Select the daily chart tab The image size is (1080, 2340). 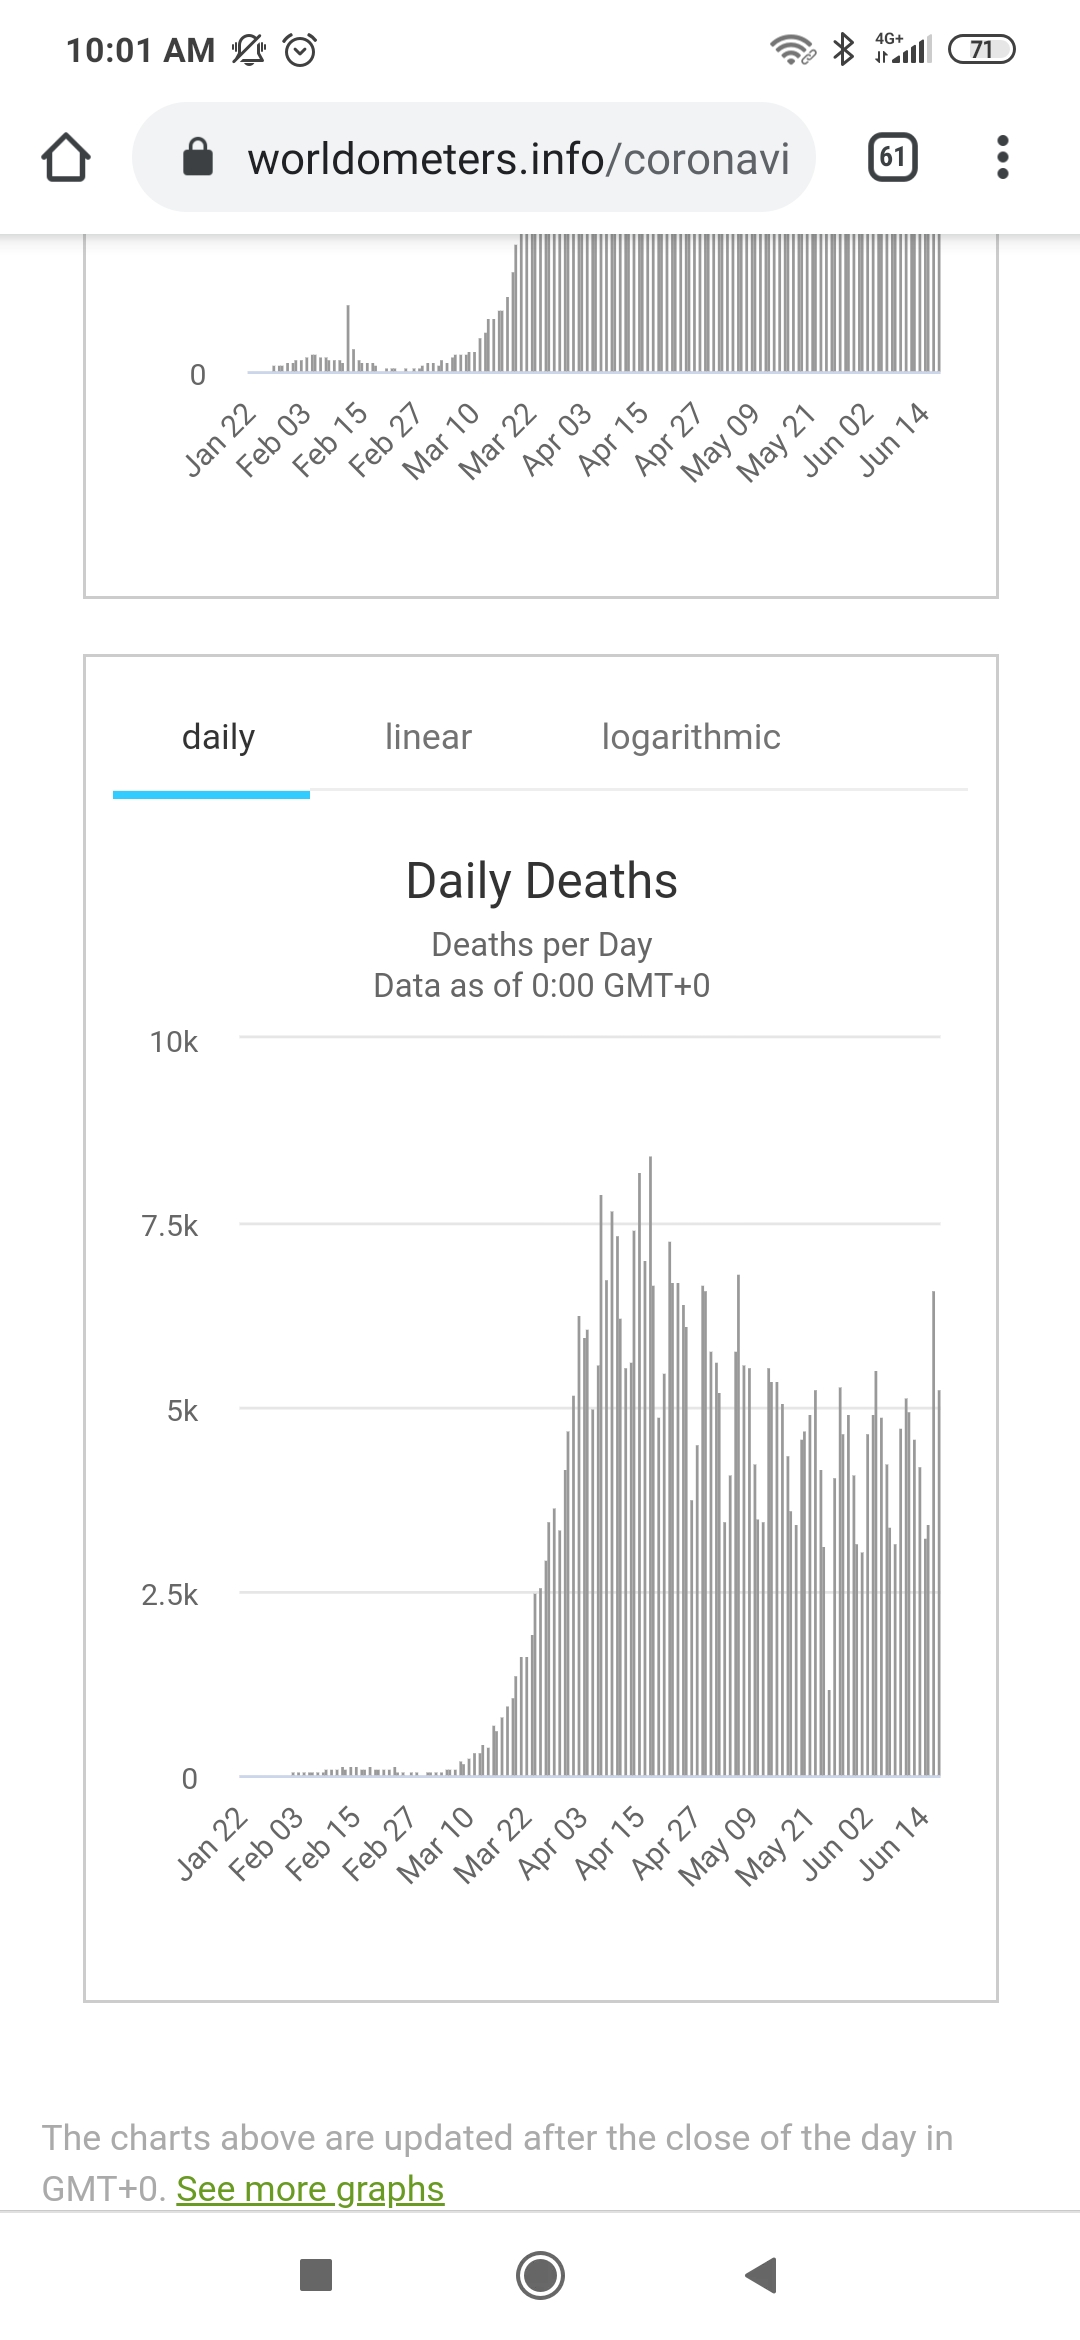pos(218,737)
